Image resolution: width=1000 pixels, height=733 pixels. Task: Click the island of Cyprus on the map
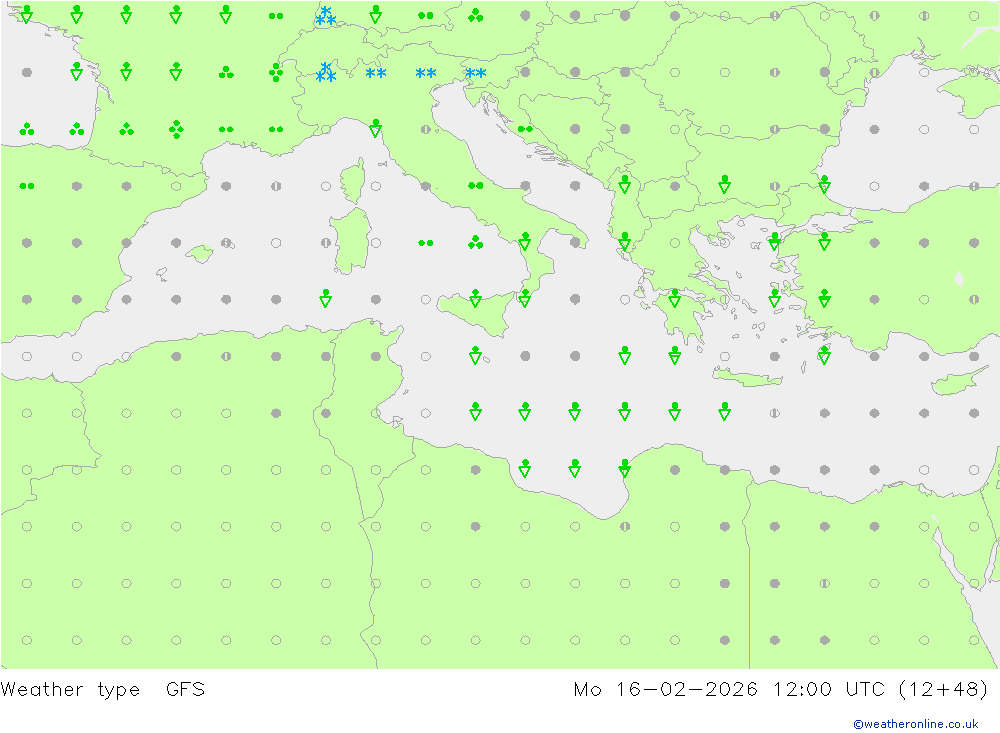[x=959, y=381]
